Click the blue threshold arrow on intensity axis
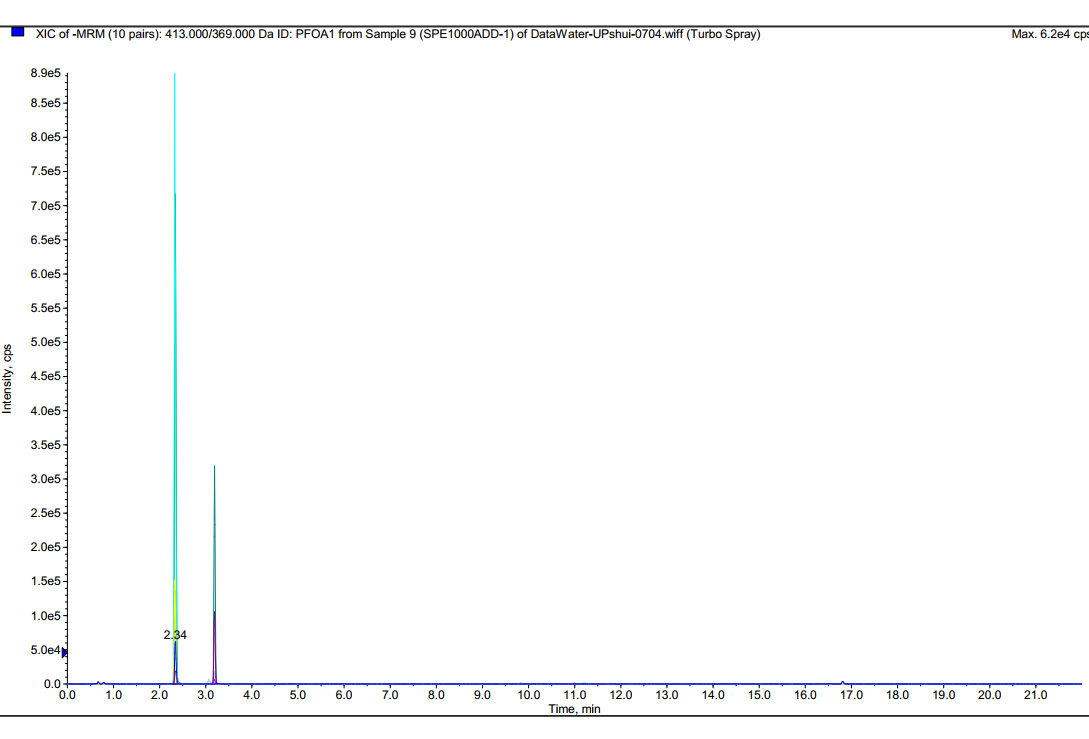 (x=65, y=652)
